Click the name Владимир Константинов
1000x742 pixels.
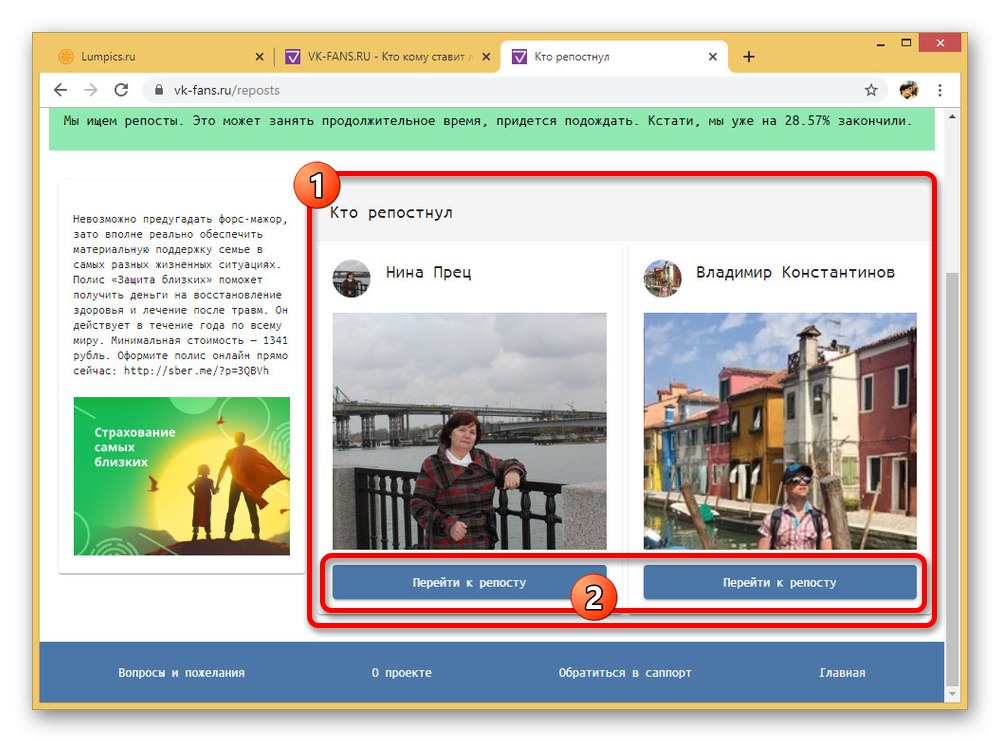coord(795,272)
